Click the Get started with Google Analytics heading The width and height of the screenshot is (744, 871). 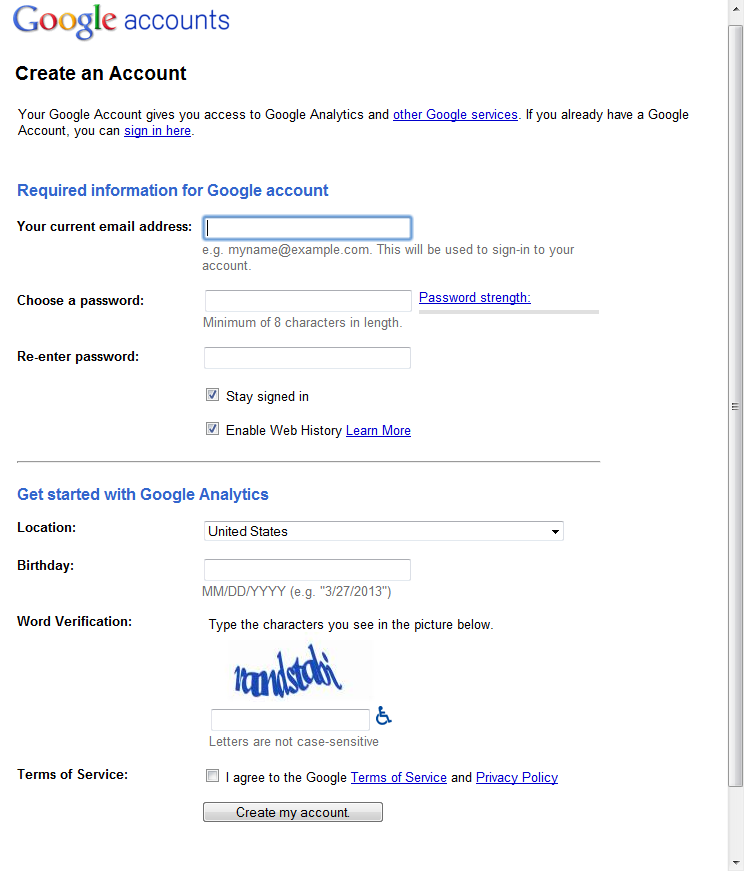143,494
